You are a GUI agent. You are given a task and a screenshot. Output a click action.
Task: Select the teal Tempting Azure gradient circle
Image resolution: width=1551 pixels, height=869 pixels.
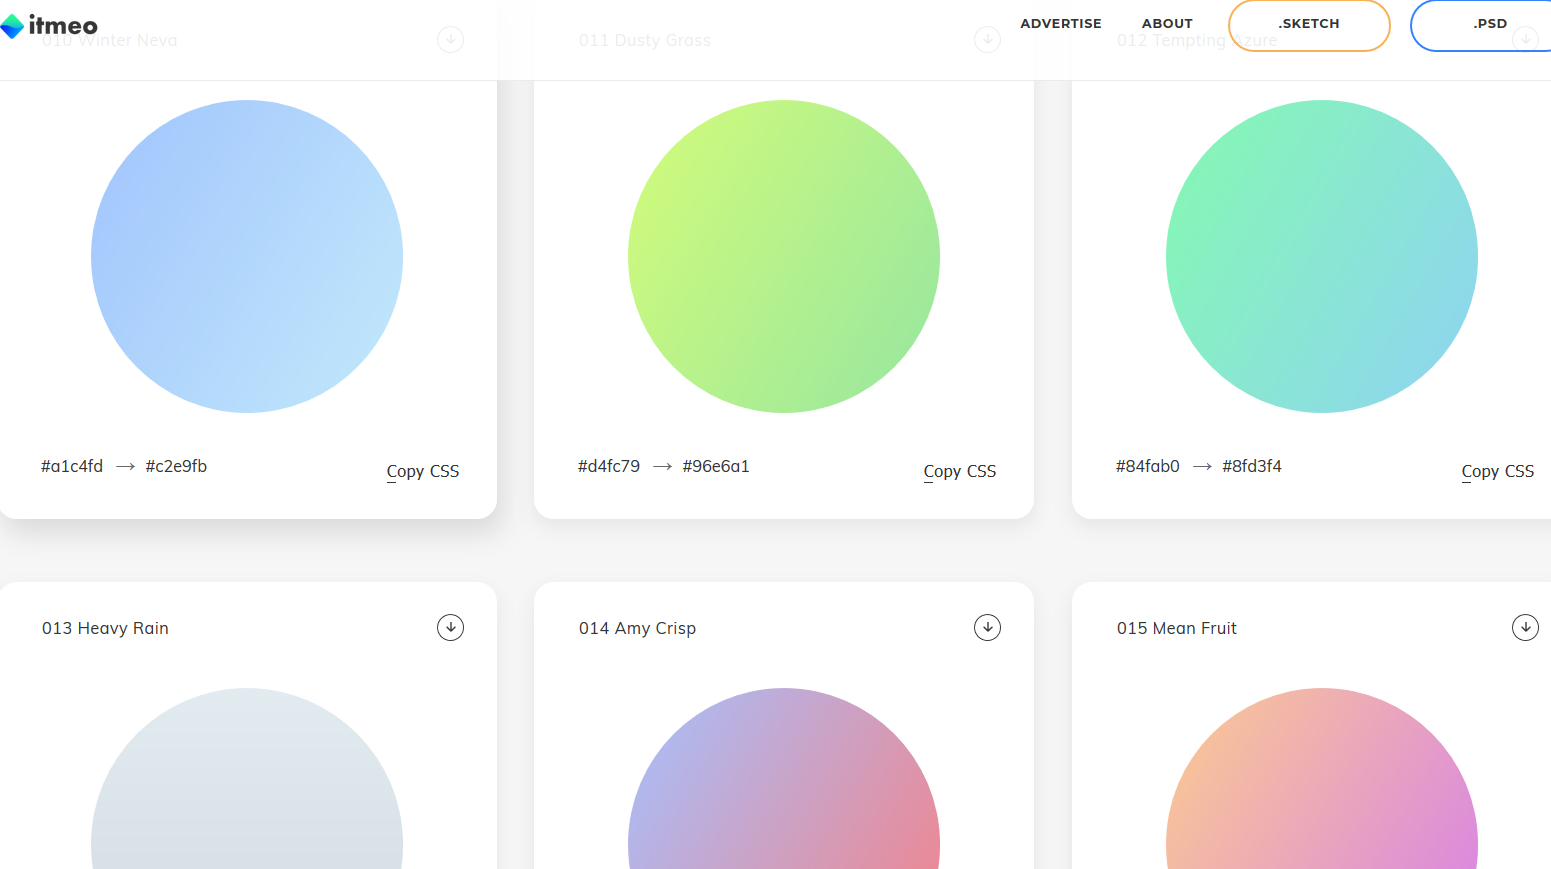coord(1322,256)
